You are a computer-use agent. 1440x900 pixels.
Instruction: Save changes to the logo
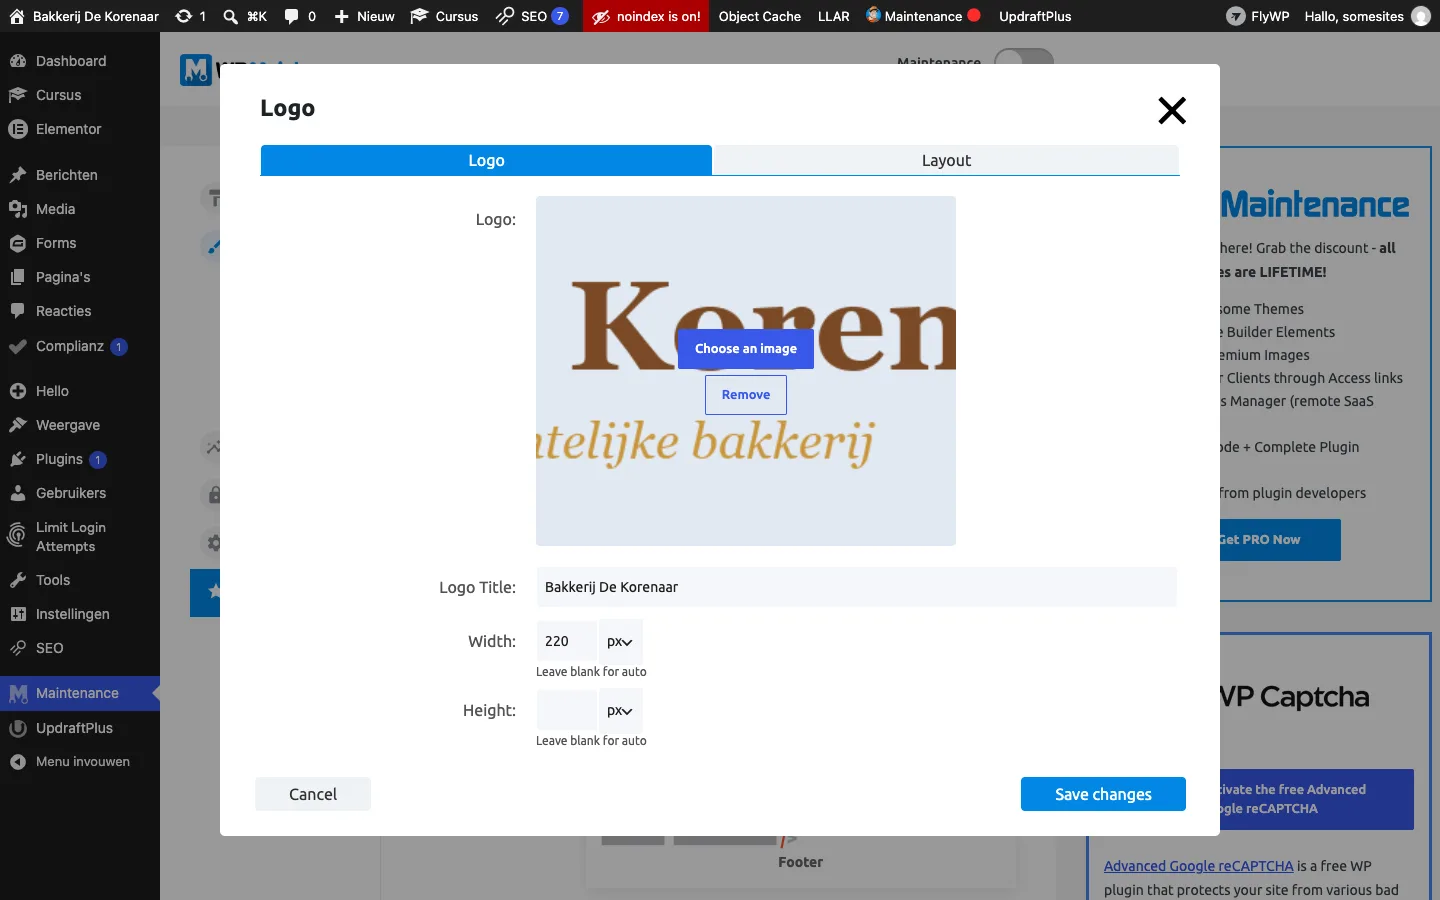click(x=1103, y=794)
